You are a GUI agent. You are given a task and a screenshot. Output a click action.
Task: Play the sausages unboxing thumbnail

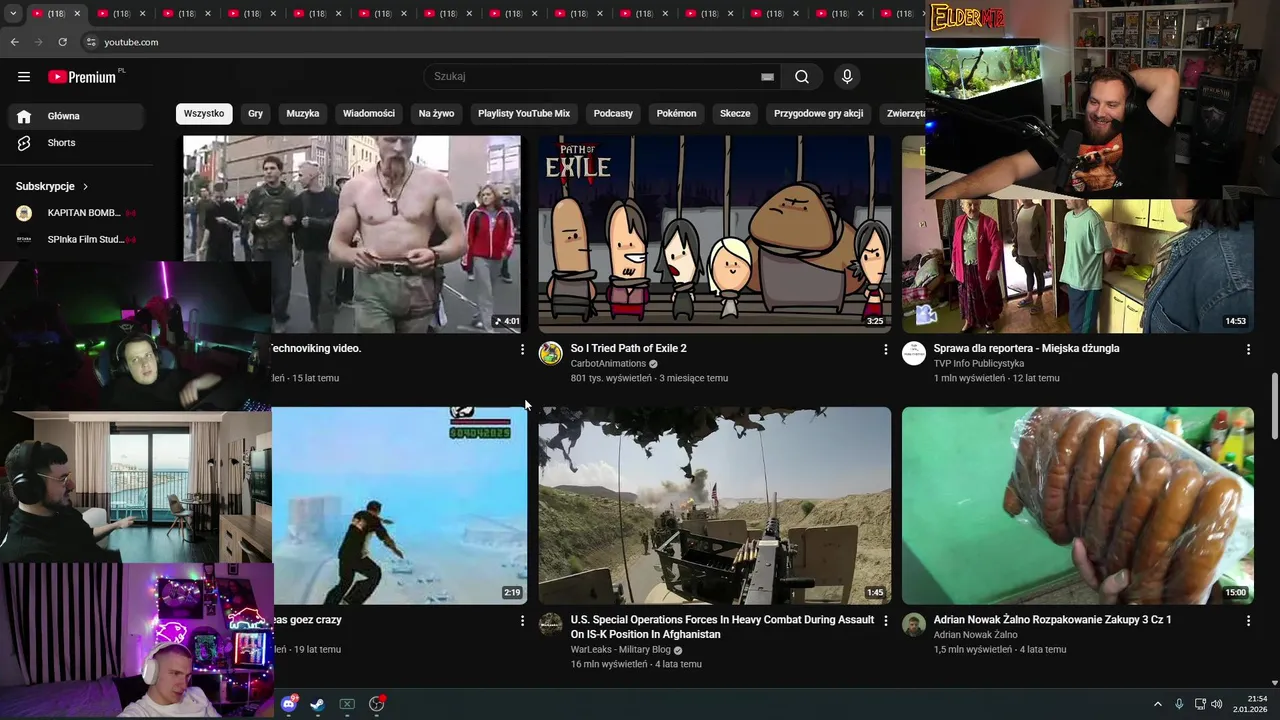coord(1078,505)
